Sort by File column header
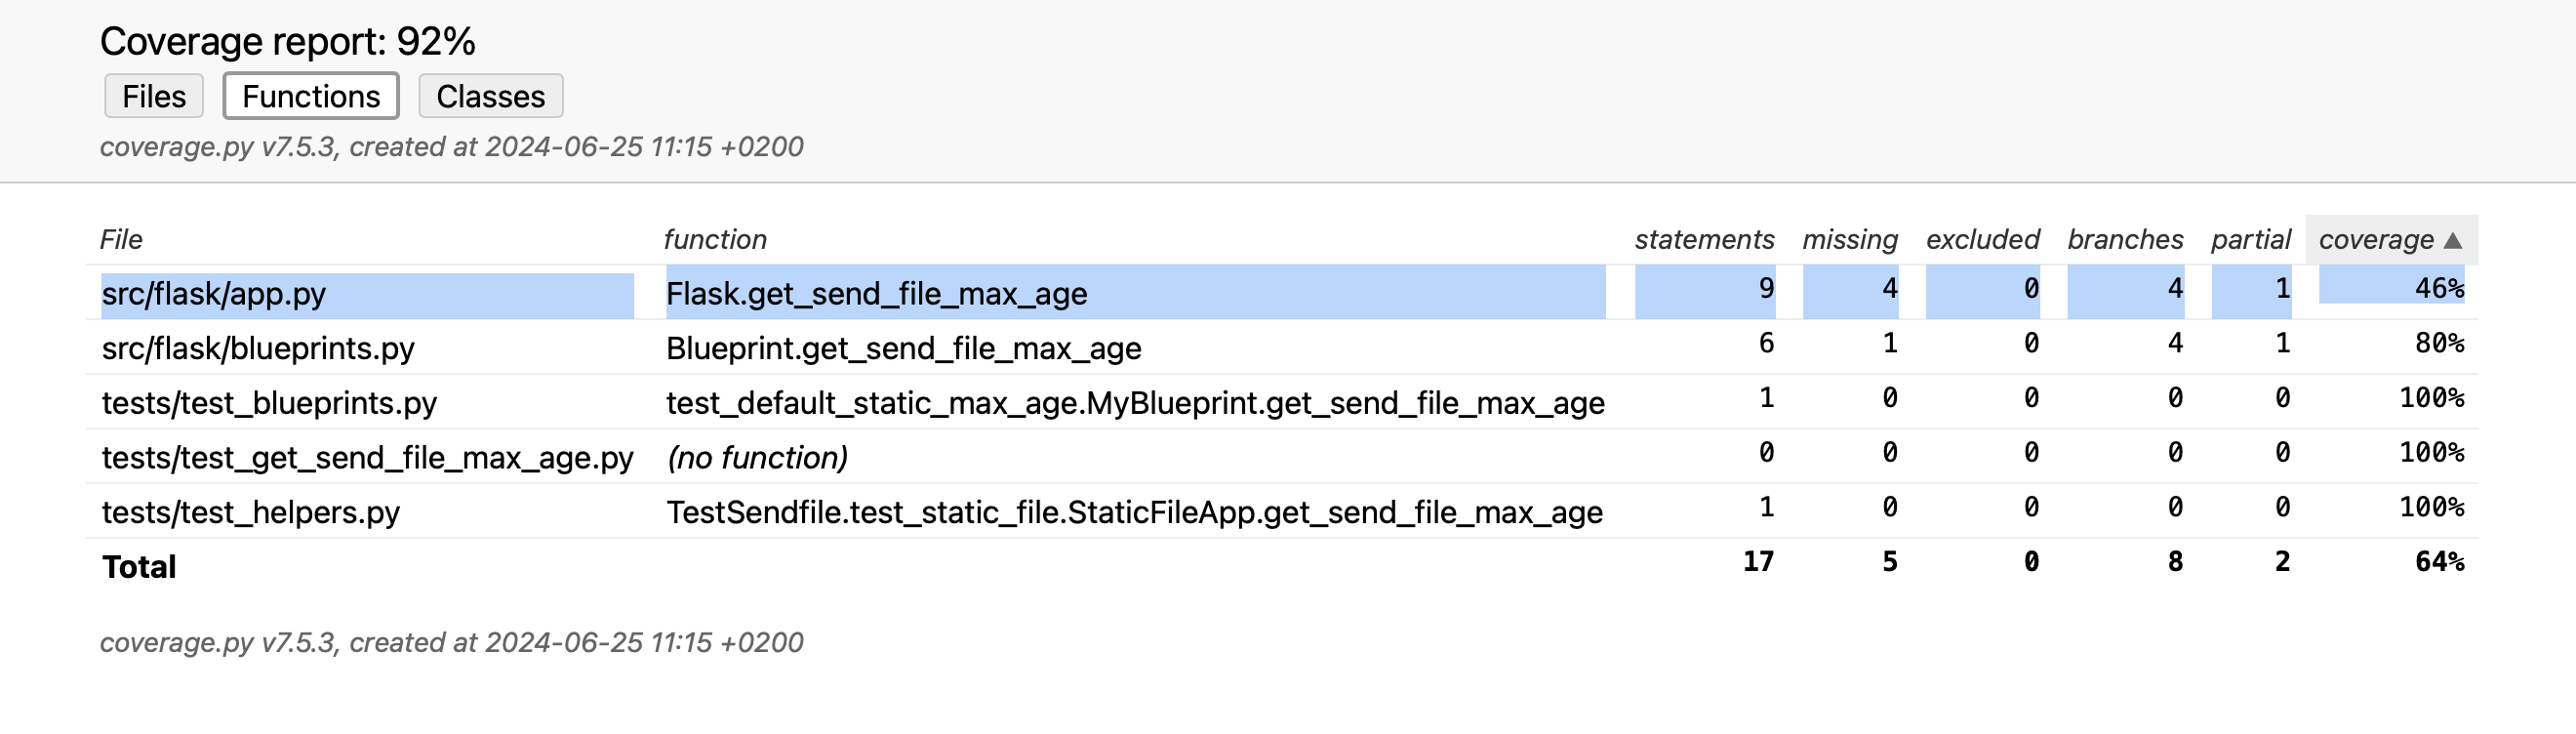 point(121,240)
